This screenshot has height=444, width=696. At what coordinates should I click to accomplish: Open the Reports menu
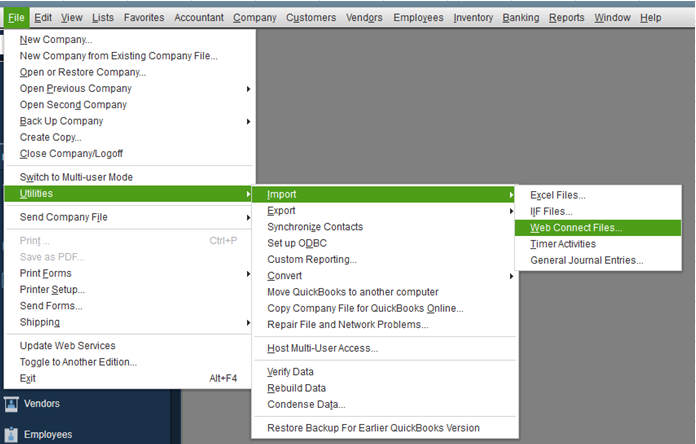pos(566,18)
